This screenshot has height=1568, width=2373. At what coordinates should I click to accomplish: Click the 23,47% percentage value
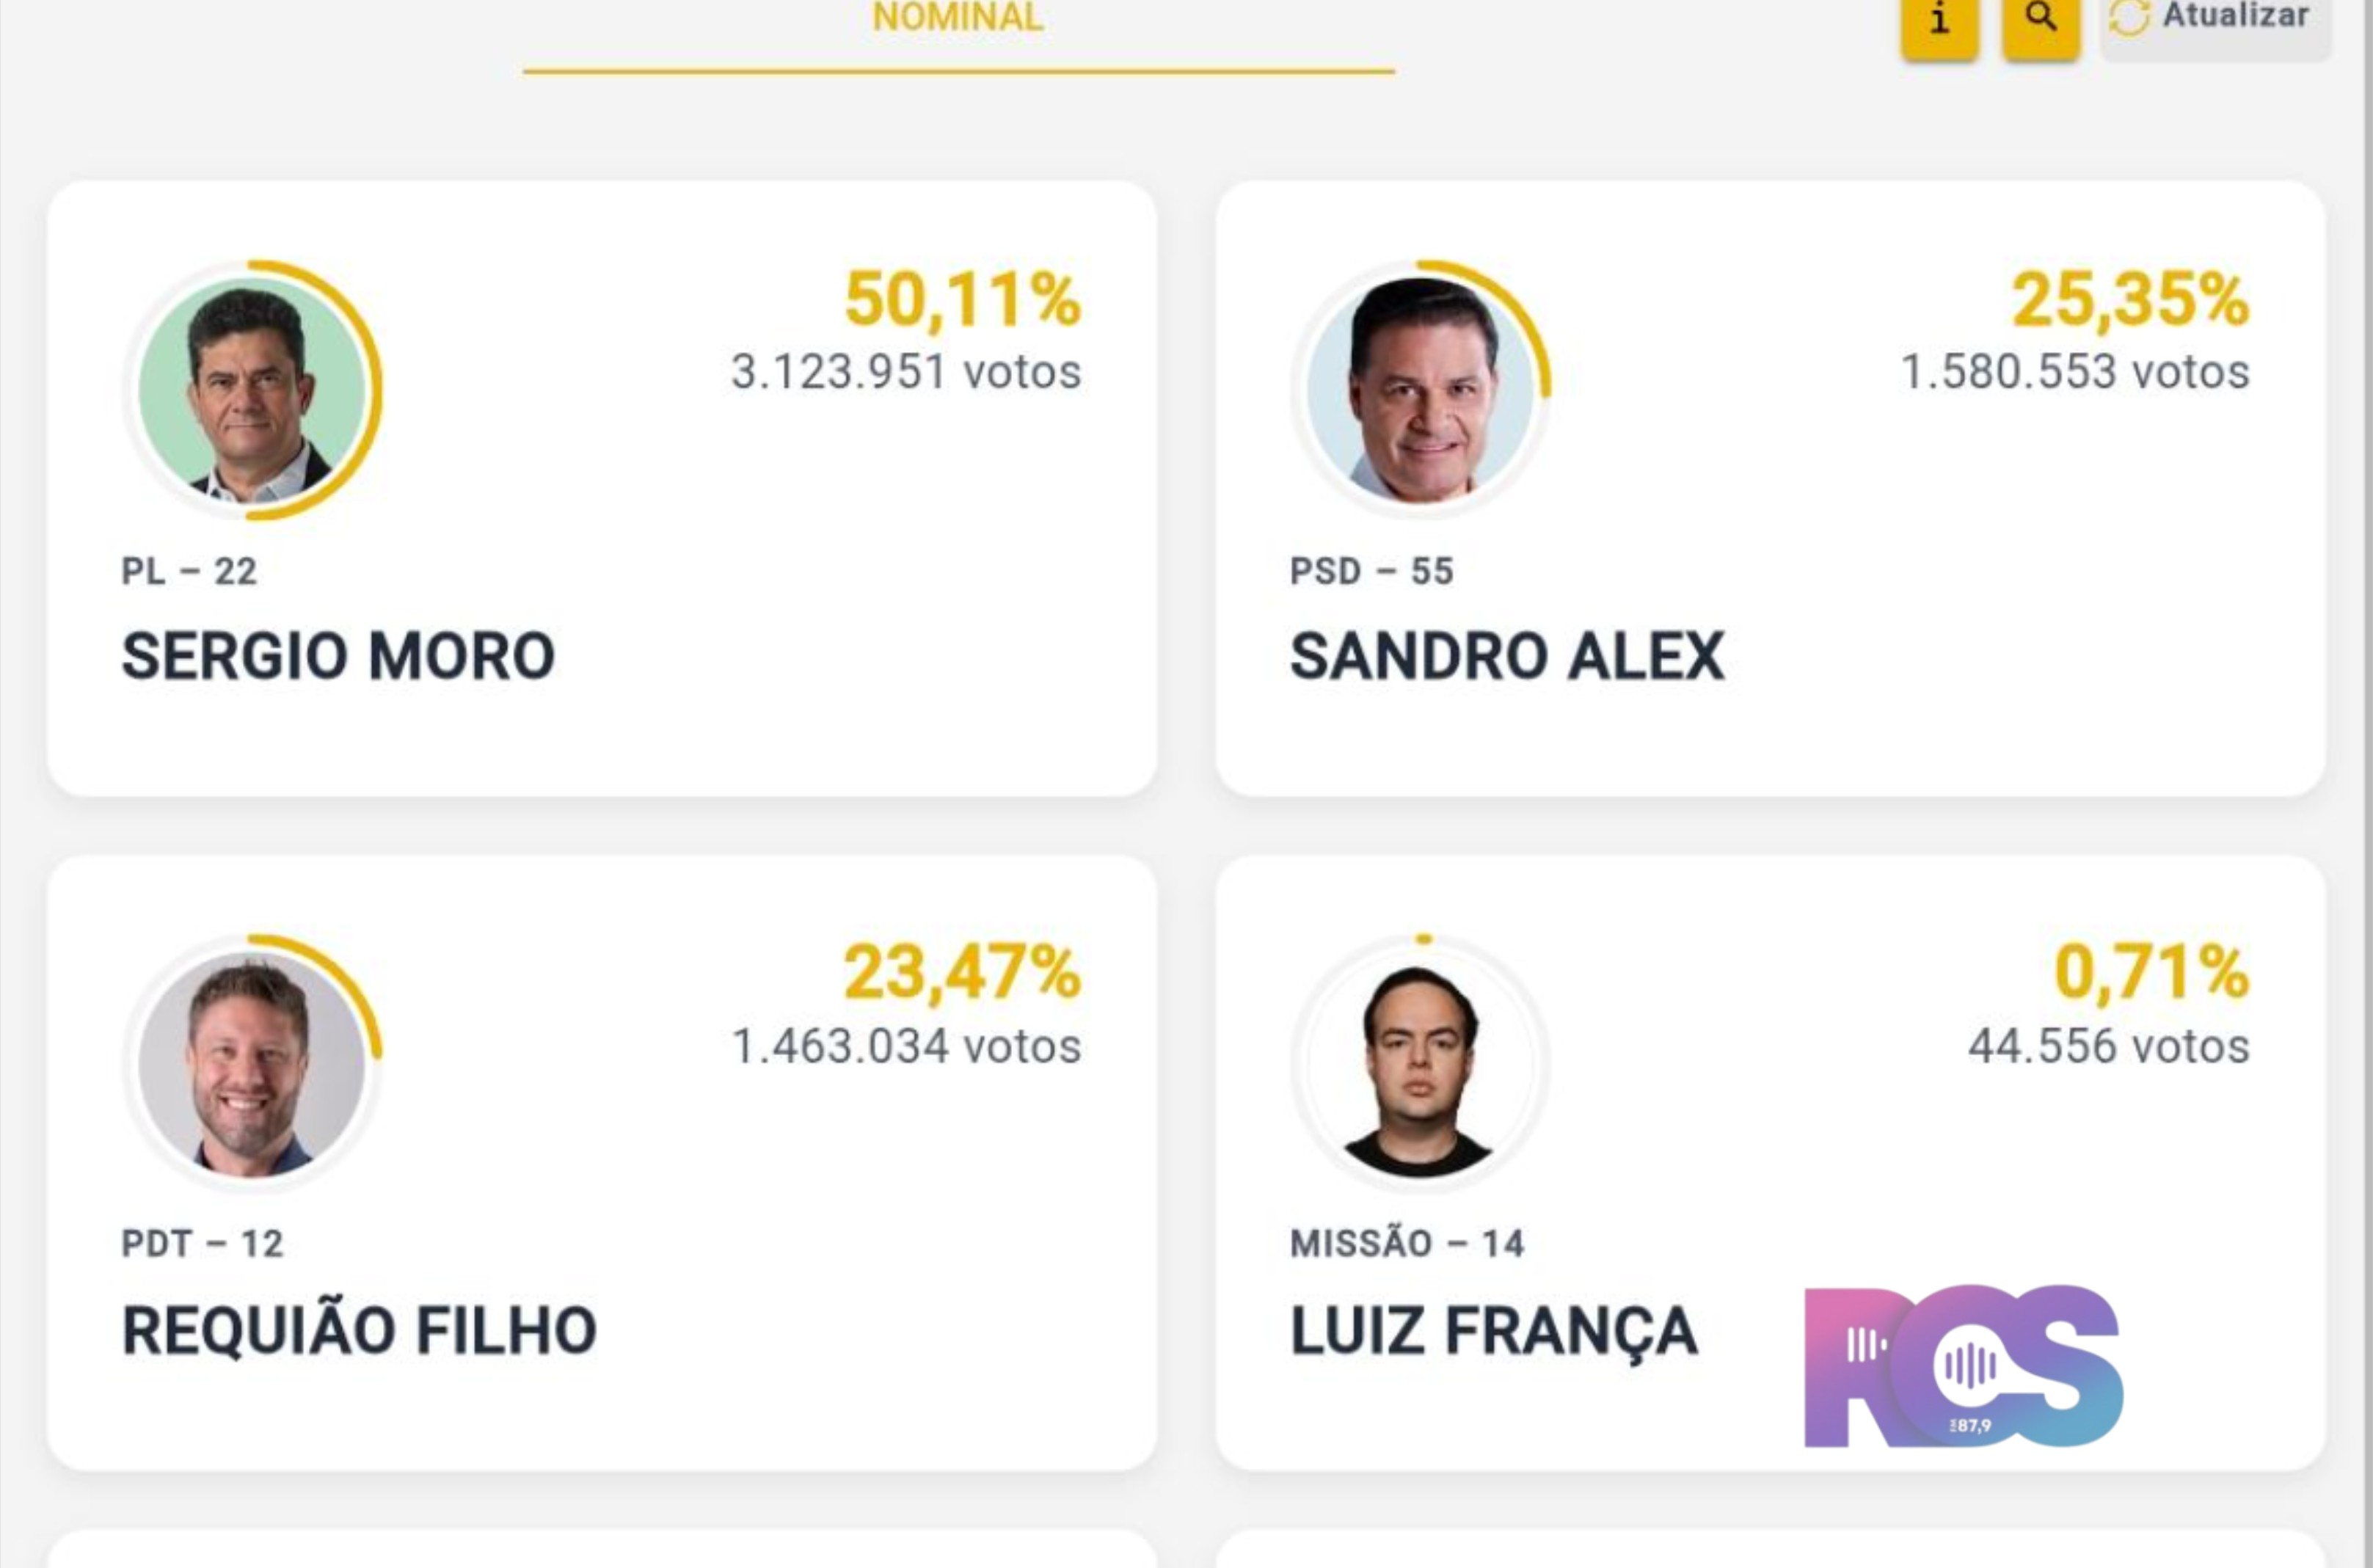(963, 972)
